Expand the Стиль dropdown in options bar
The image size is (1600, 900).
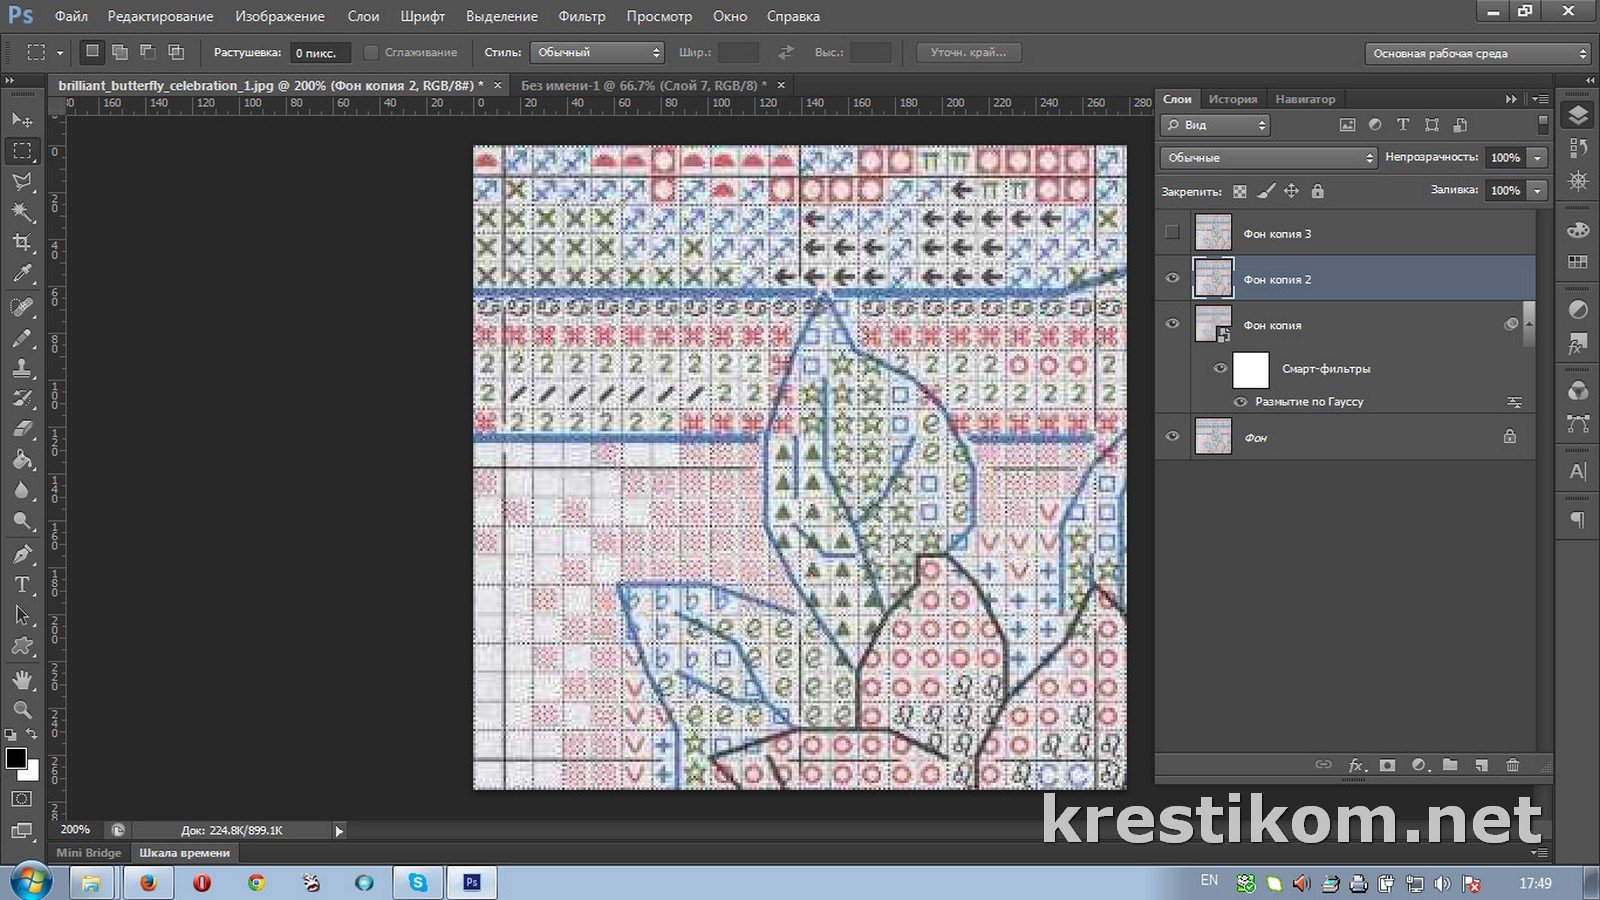point(597,53)
